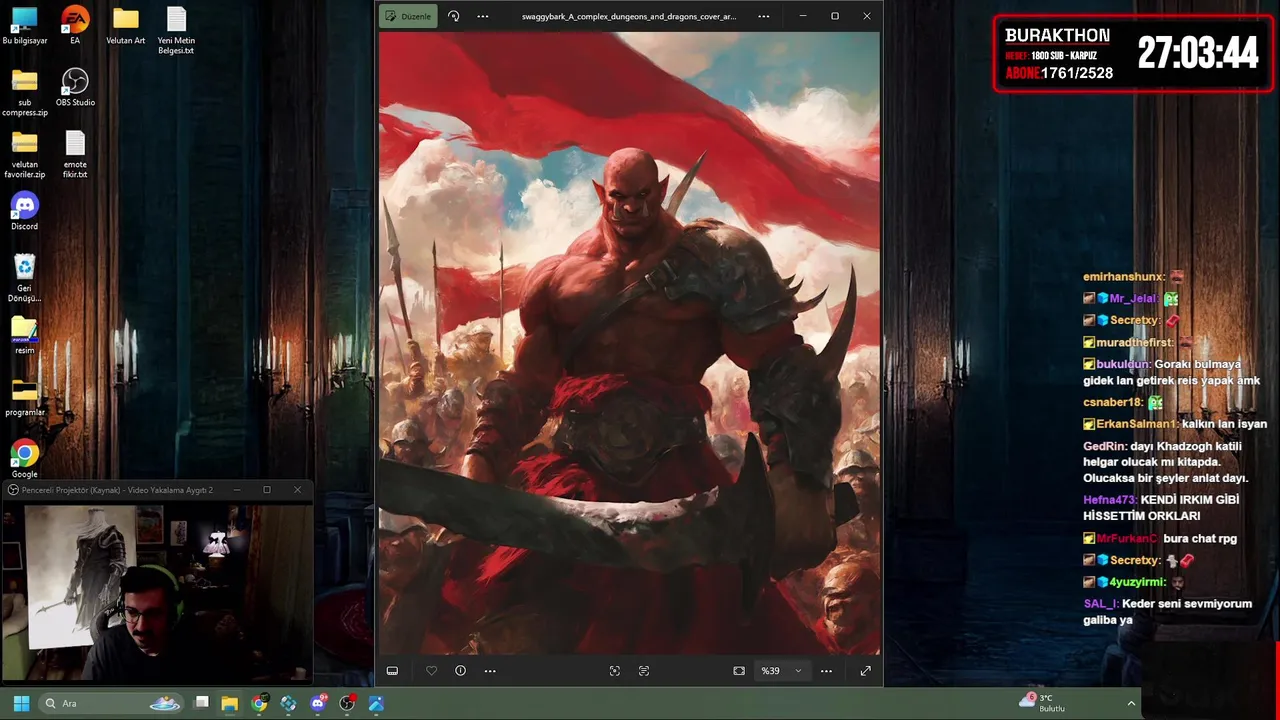Rotate the image with the rotate icon
Screen dimensions: 1280x720
pyautogui.click(x=453, y=16)
